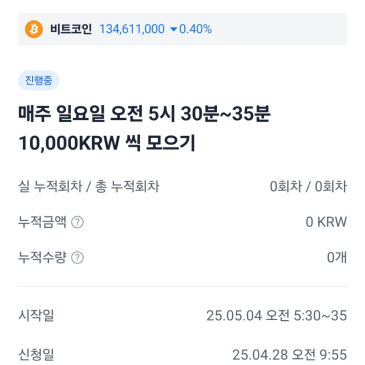Image resolution: width=365 pixels, height=365 pixels.
Task: Click the 25.05.04 오전 5:30~35 start date
Action: [x=277, y=315]
